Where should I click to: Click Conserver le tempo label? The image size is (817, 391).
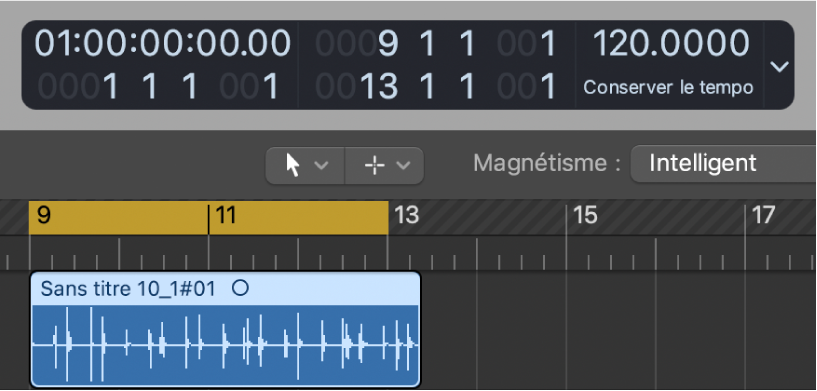click(x=669, y=87)
